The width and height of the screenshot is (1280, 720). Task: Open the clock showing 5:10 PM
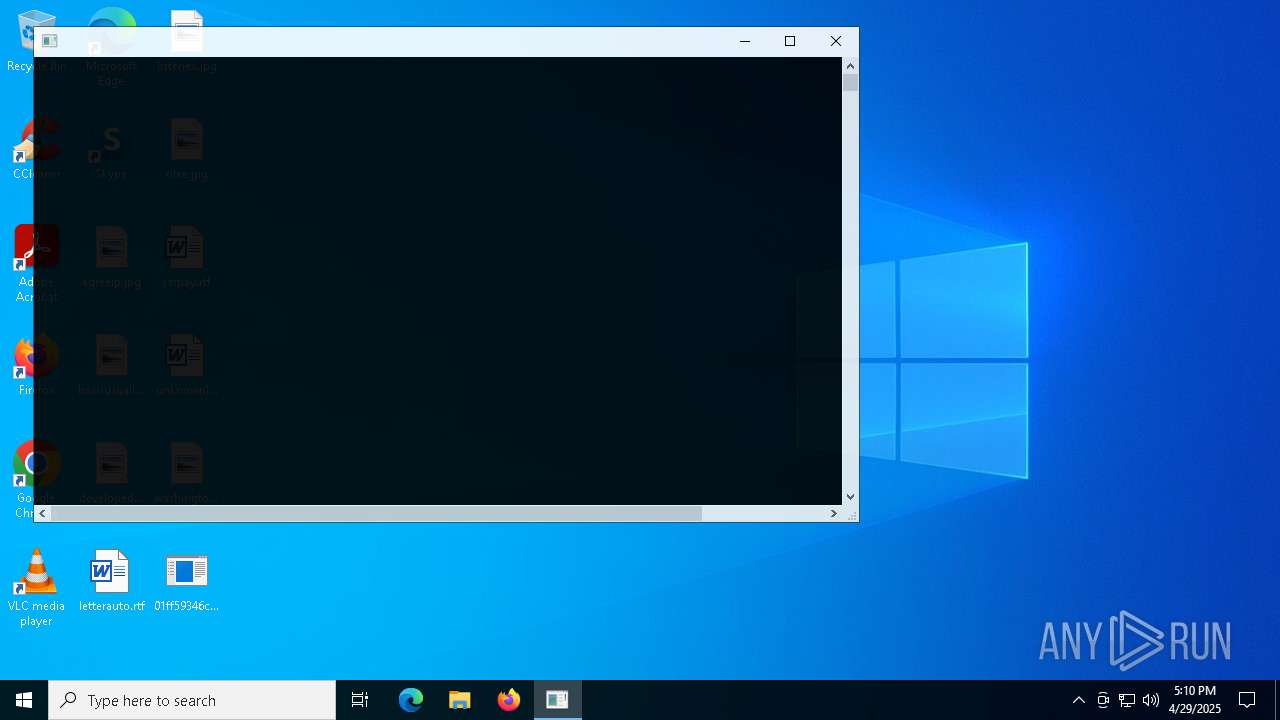tap(1195, 700)
